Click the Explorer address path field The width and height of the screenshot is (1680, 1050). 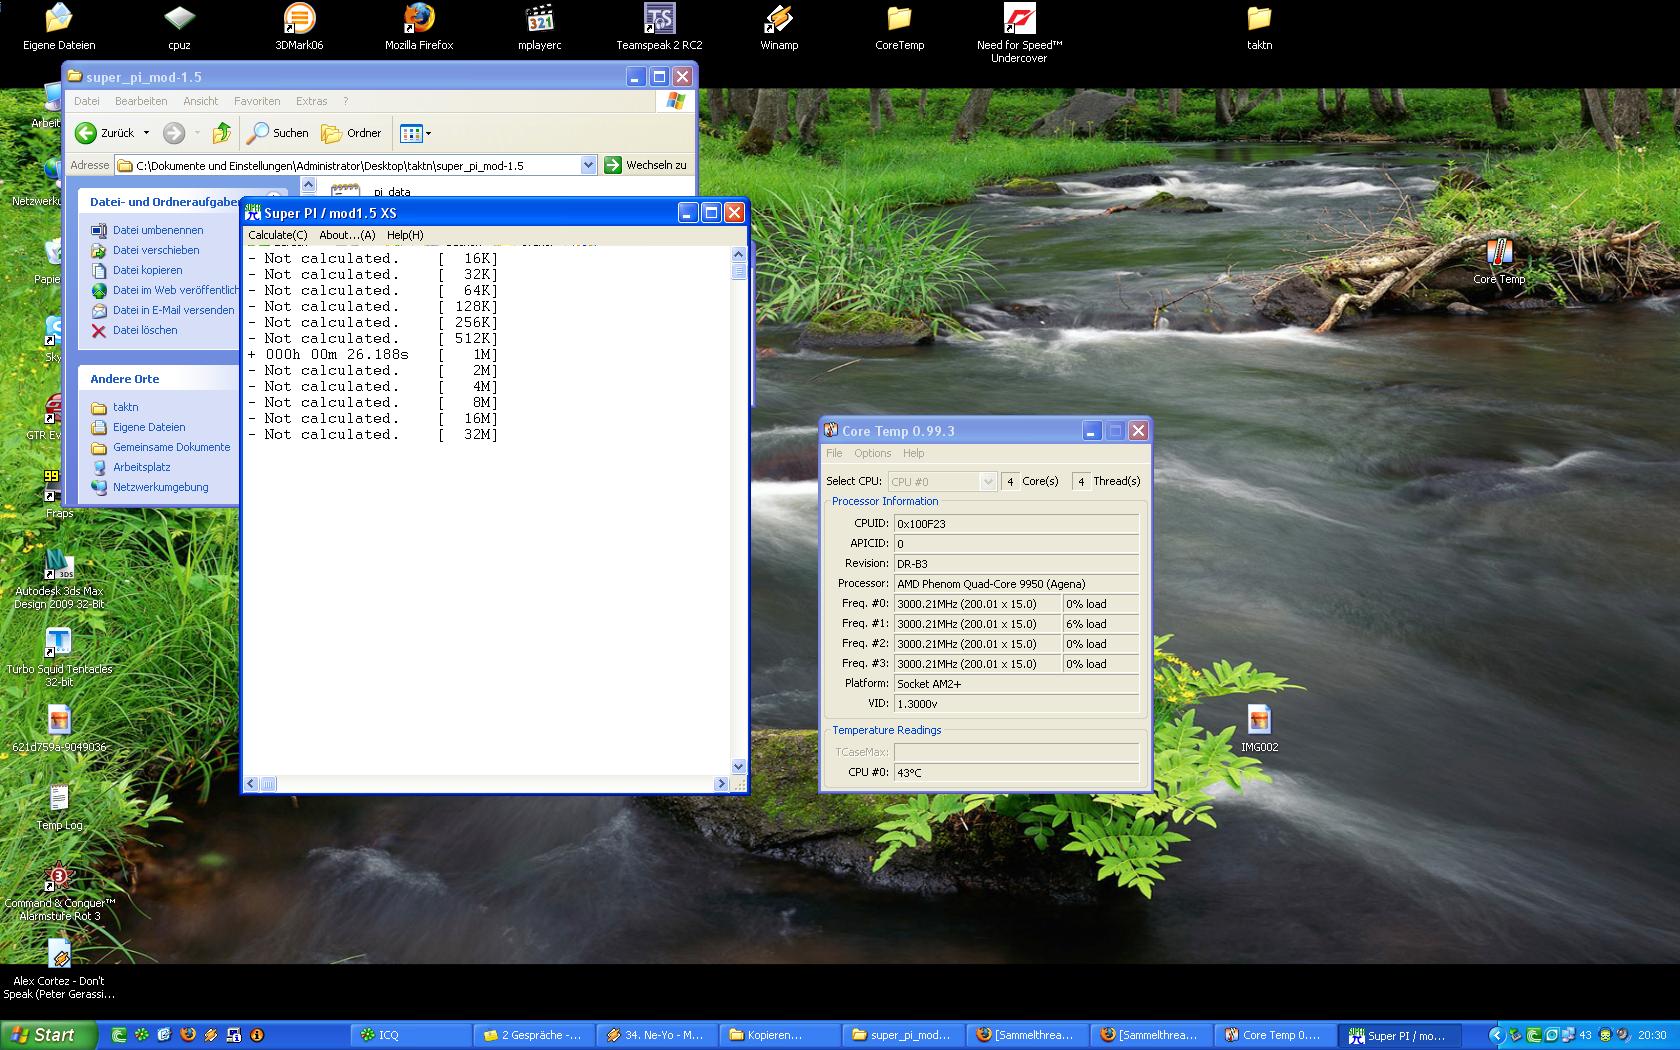[x=348, y=165]
